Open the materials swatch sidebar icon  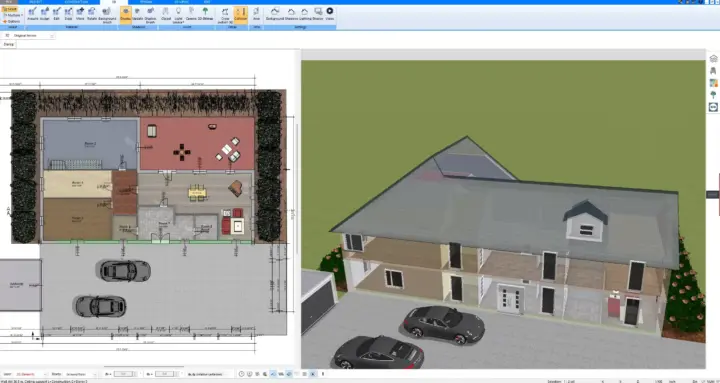pyautogui.click(x=713, y=83)
